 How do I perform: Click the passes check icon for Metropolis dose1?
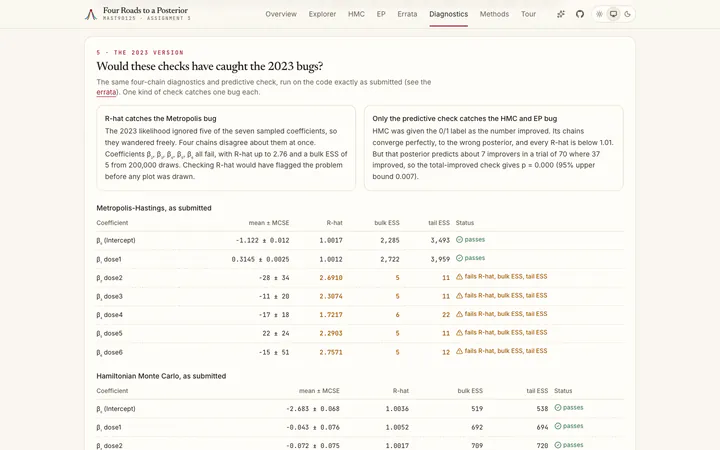(x=459, y=258)
